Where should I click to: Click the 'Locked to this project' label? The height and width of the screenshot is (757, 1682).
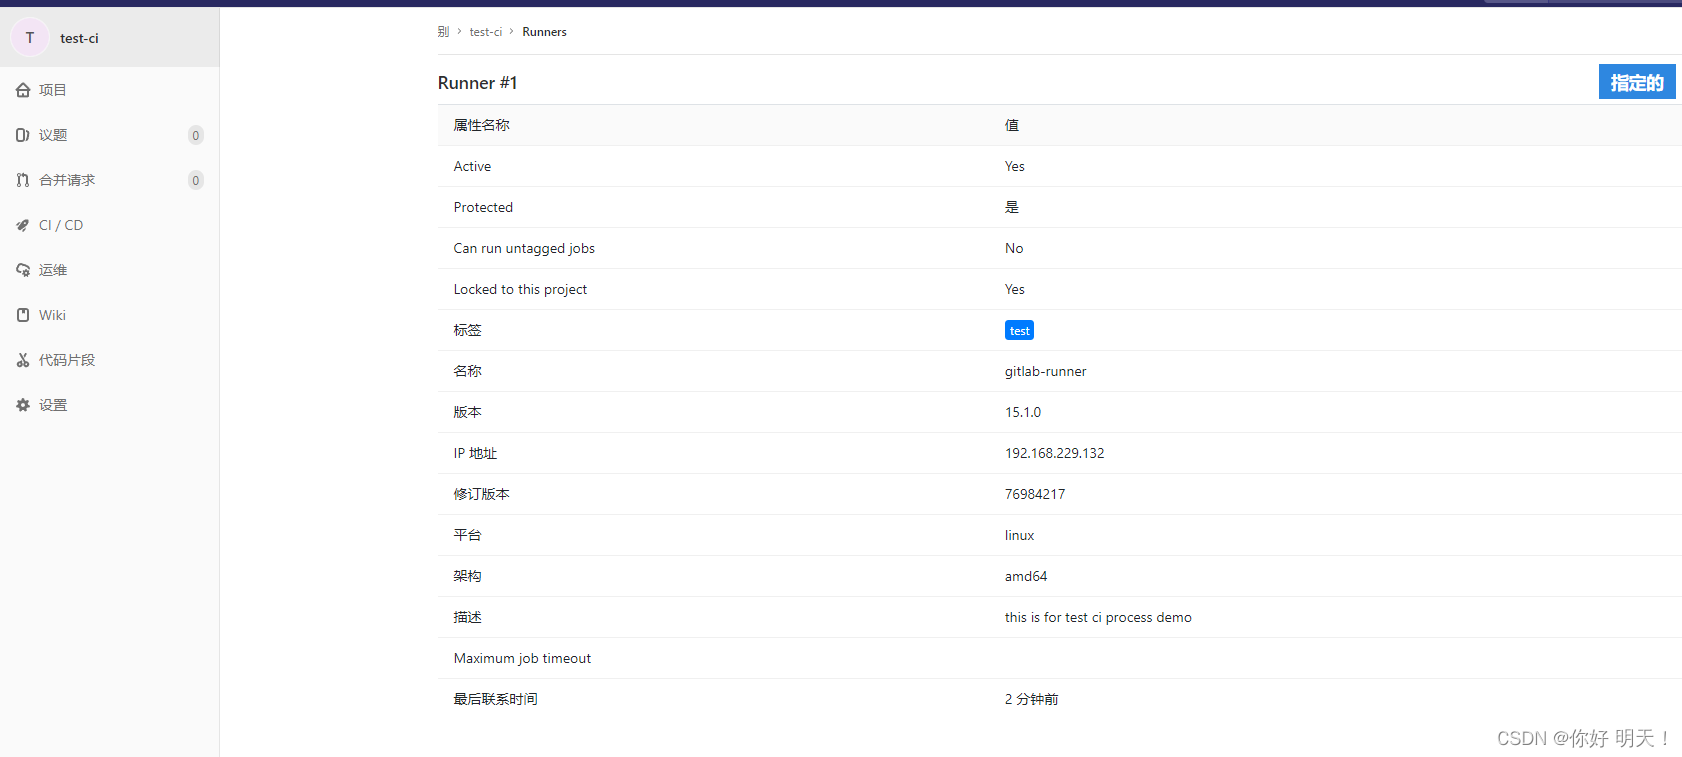click(520, 289)
